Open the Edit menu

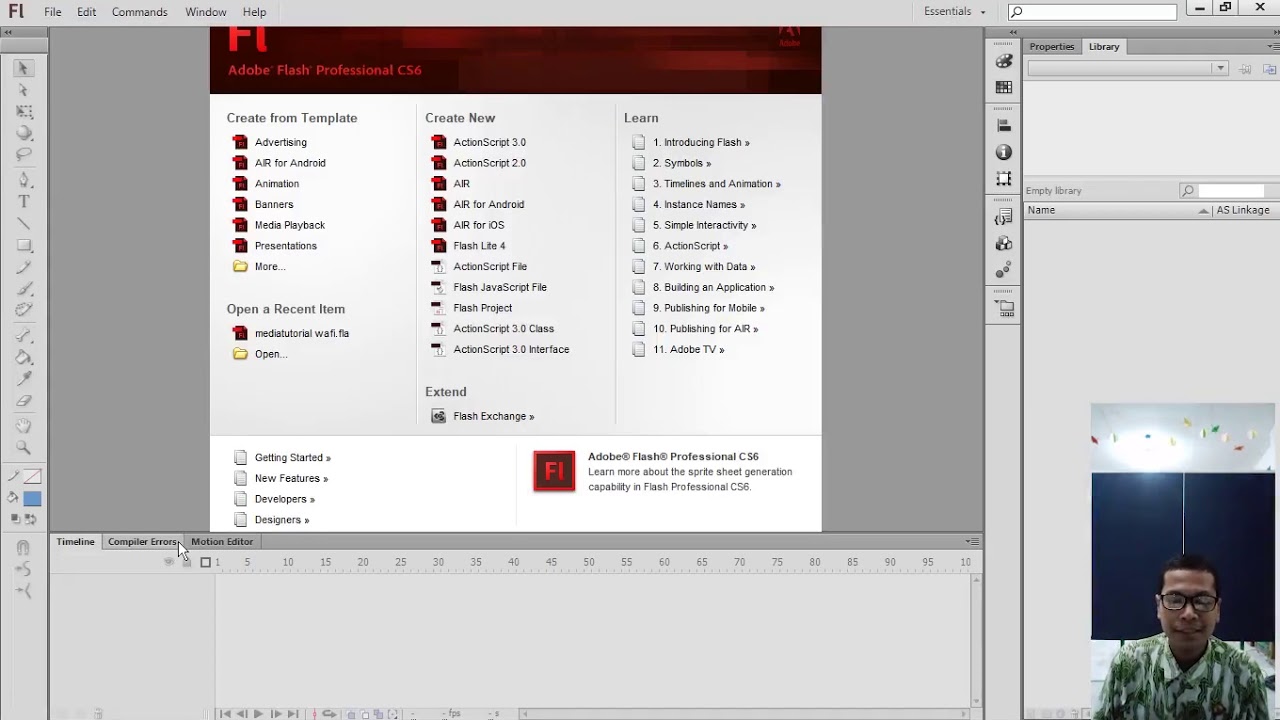coord(87,12)
